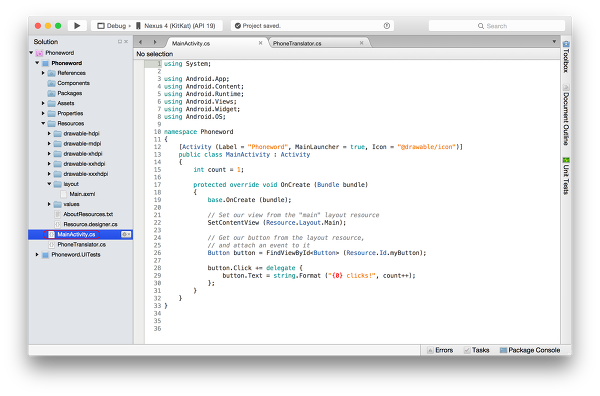Open the tab list dropdown arrow
The image size is (600, 396).
tap(554, 42)
